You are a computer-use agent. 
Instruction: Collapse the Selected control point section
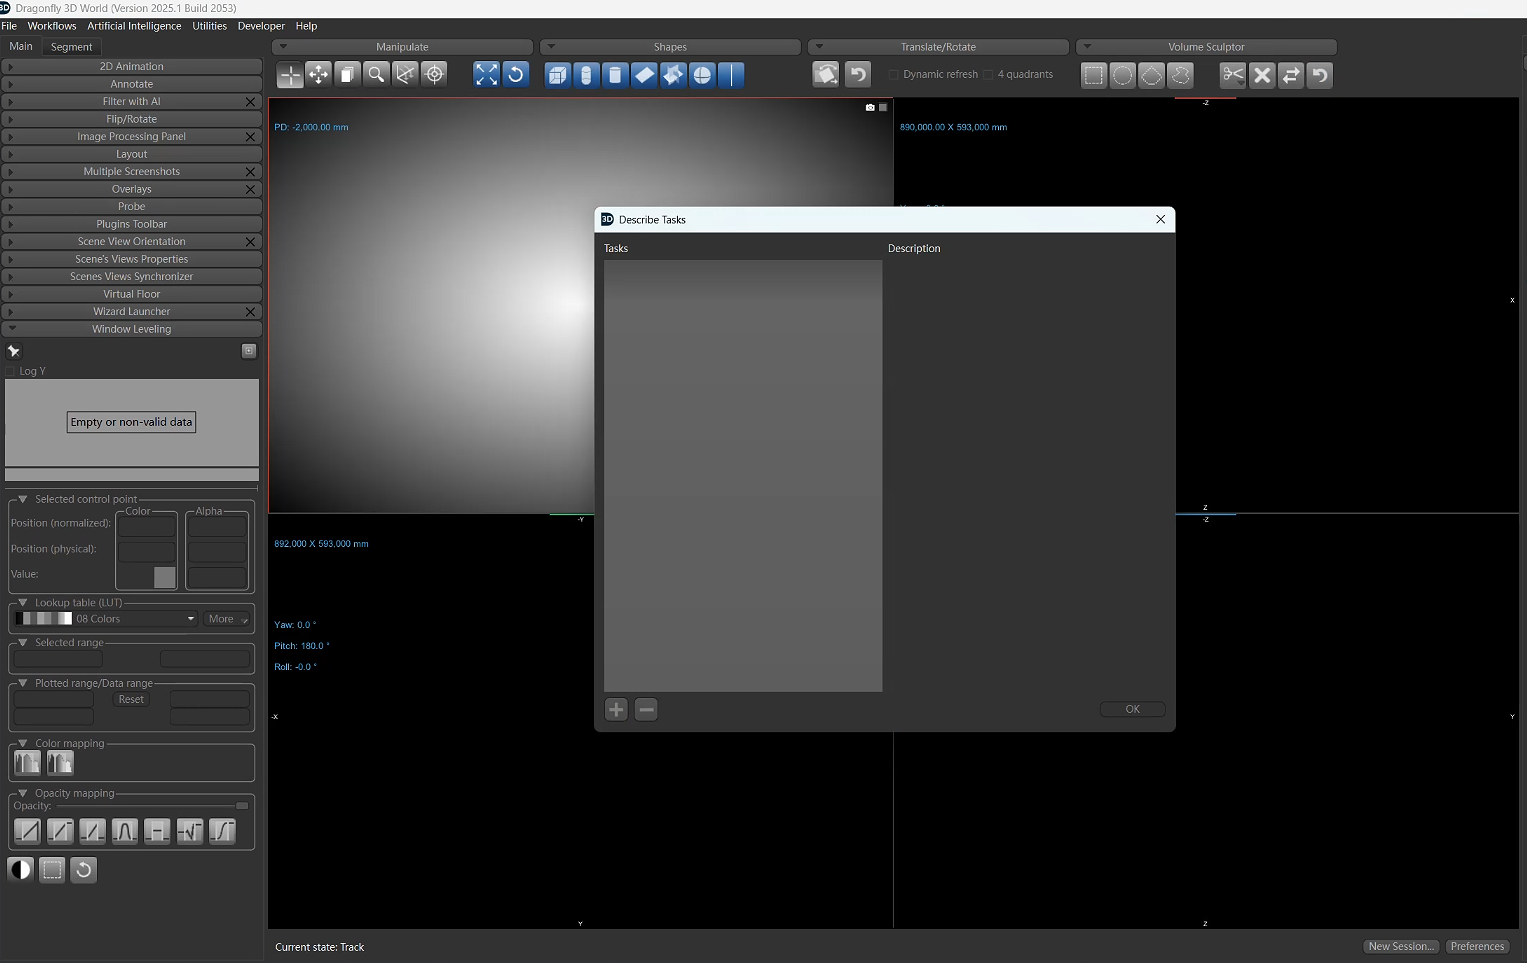coord(23,499)
